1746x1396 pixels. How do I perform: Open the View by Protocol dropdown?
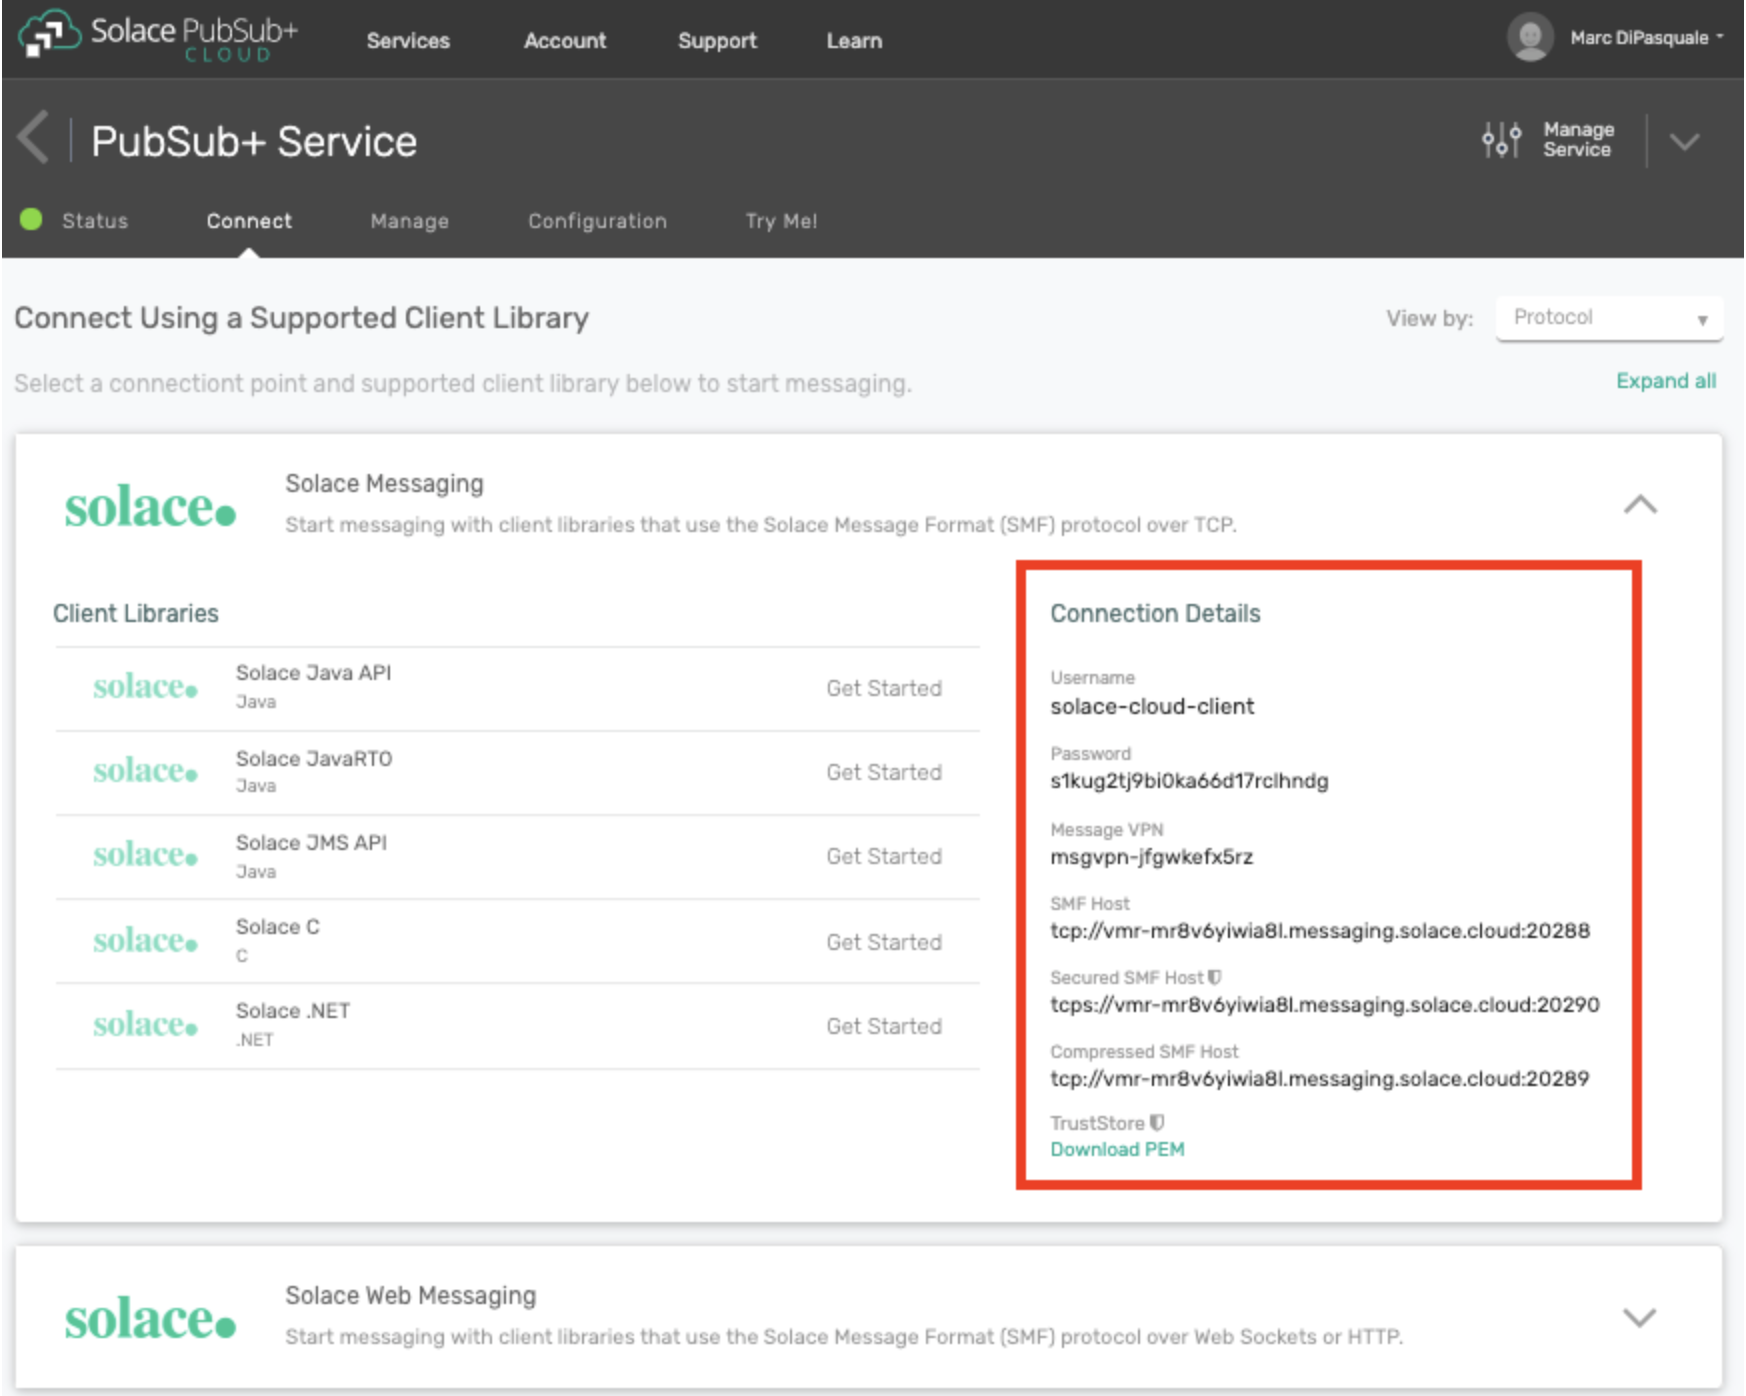[x=1608, y=318]
